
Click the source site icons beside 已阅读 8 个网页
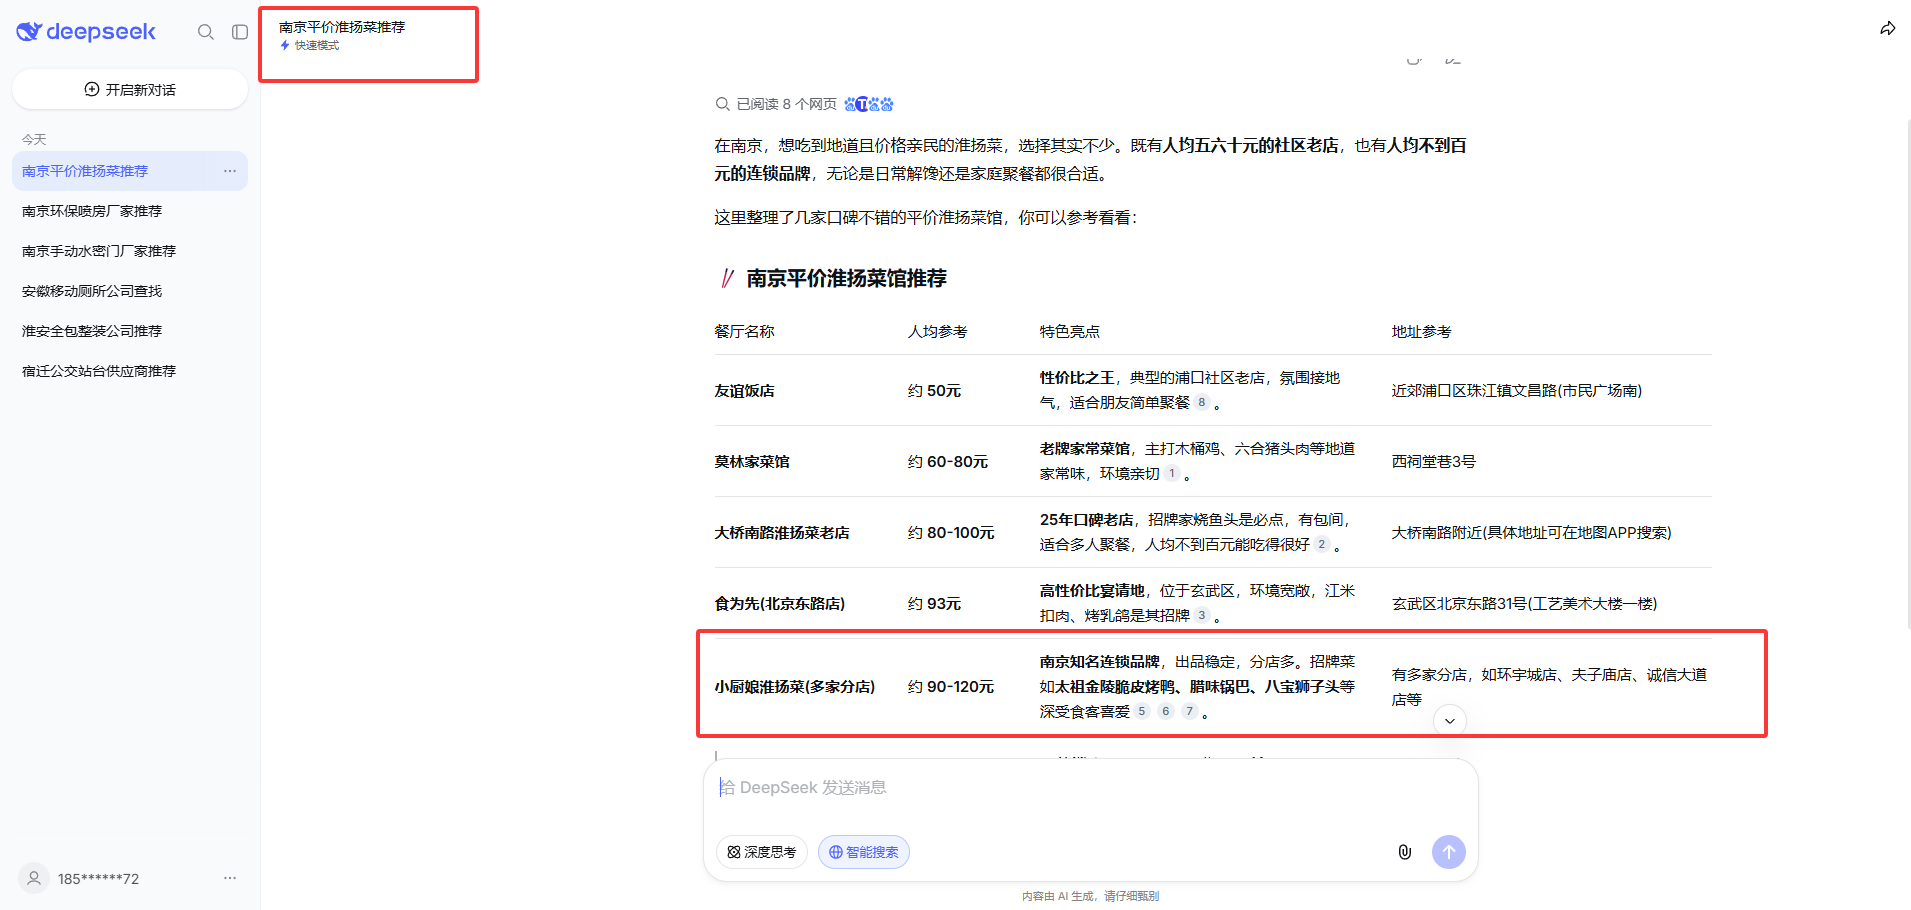tap(869, 104)
